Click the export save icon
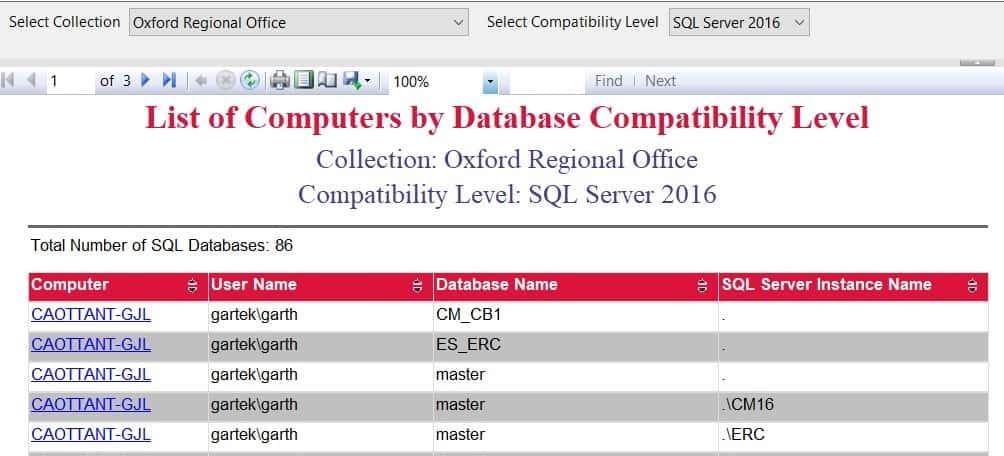Image resolution: width=1004 pixels, height=456 pixels. tap(352, 81)
